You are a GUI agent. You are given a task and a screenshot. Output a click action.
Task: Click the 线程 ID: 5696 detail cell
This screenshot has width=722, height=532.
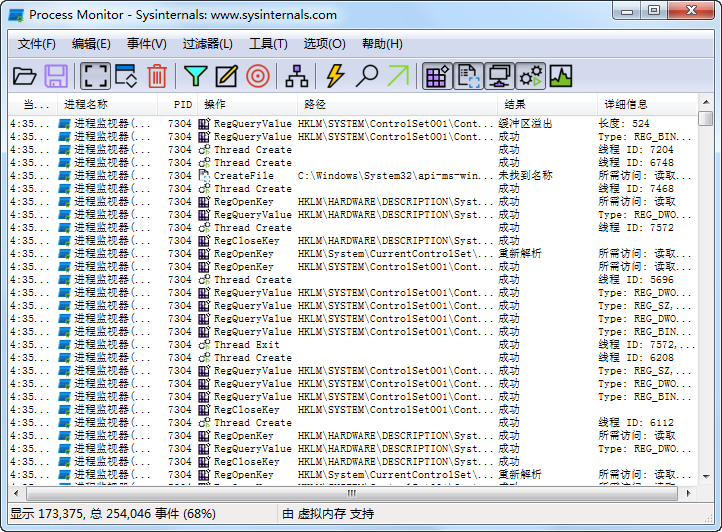pyautogui.click(x=635, y=280)
